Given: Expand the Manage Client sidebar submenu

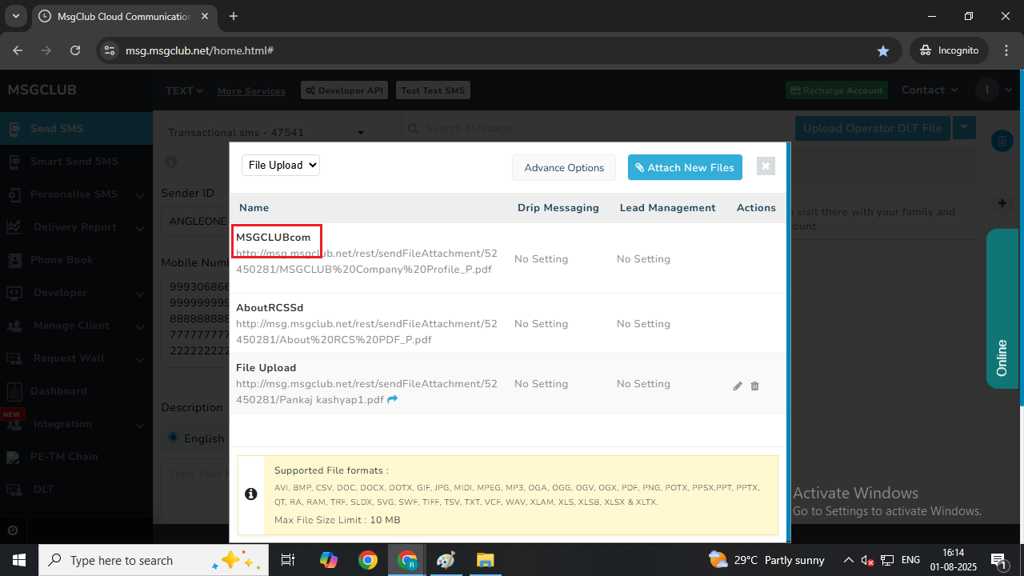Looking at the screenshot, I should (x=140, y=327).
